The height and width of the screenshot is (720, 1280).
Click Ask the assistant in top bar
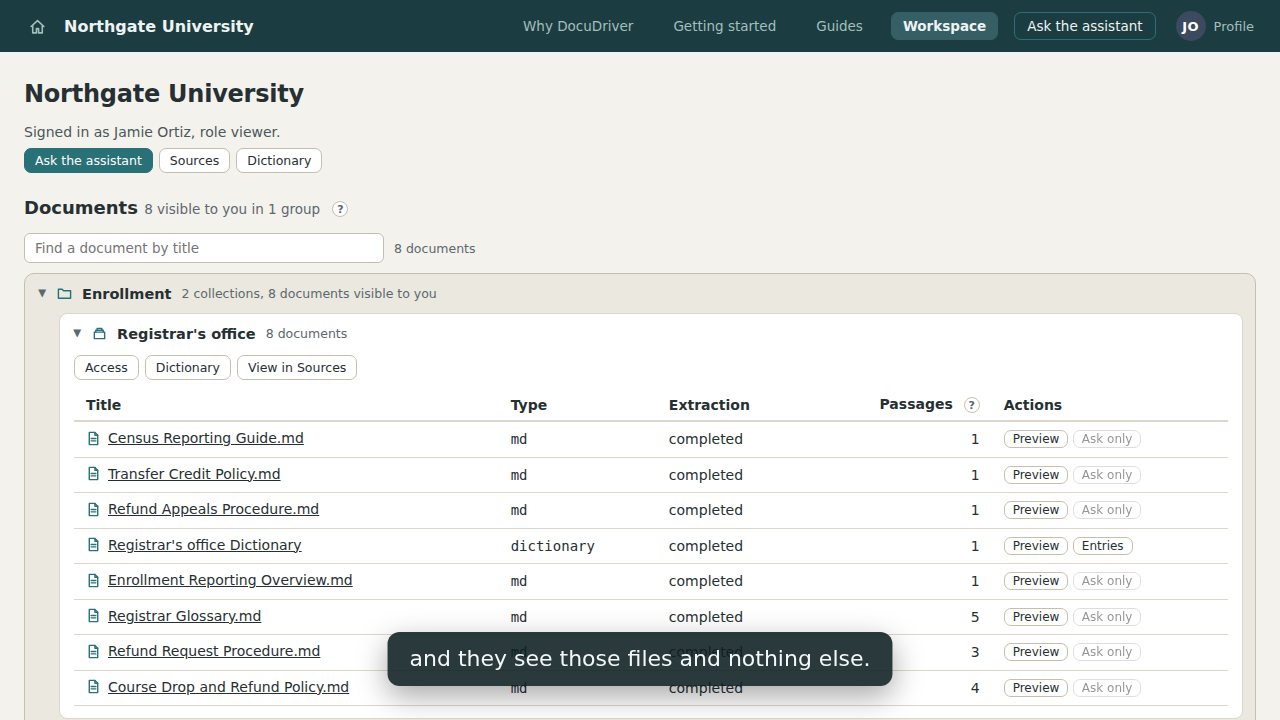click(x=1084, y=26)
